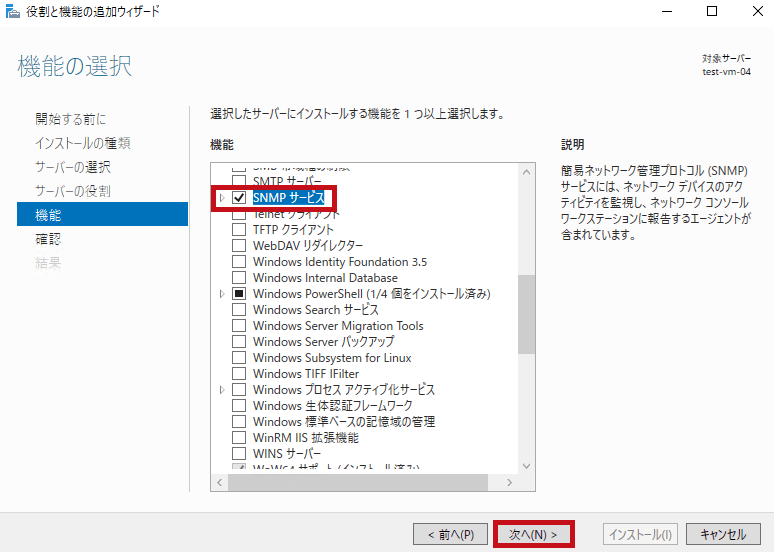Check Windows Identity Foundation 3.5 checkbox
The image size is (774, 552).
[x=239, y=262]
